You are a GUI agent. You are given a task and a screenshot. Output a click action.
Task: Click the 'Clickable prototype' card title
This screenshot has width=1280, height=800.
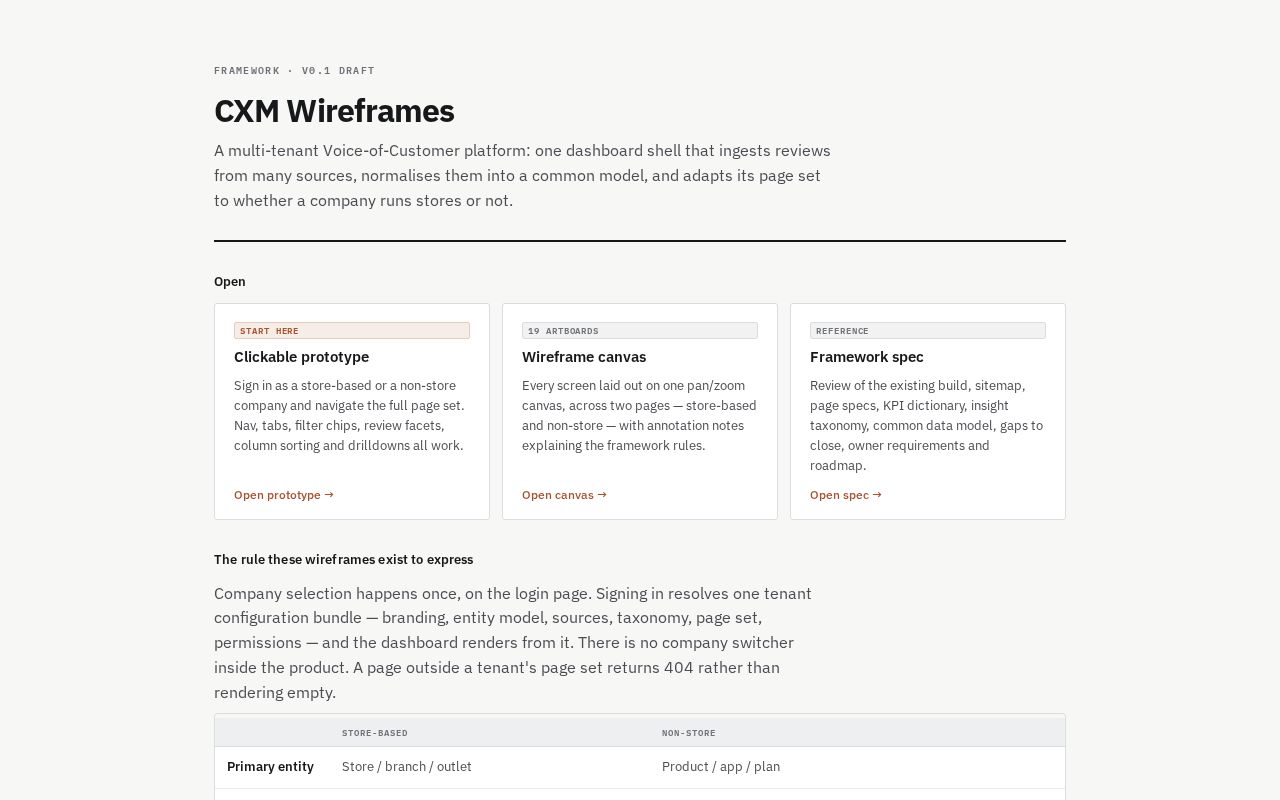[x=301, y=357]
